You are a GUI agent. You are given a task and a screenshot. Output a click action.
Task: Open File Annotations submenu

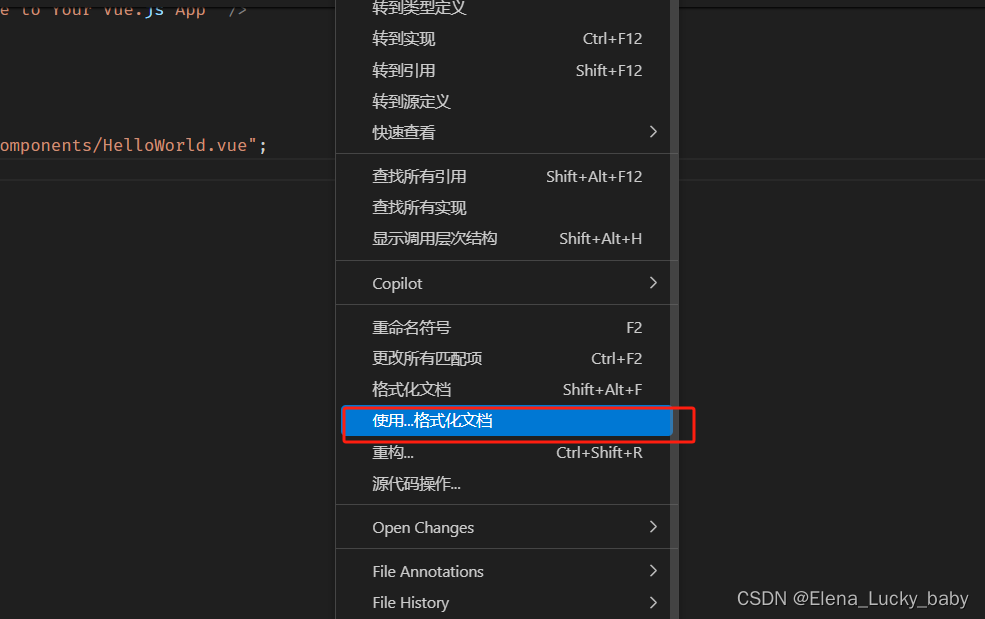(x=506, y=572)
